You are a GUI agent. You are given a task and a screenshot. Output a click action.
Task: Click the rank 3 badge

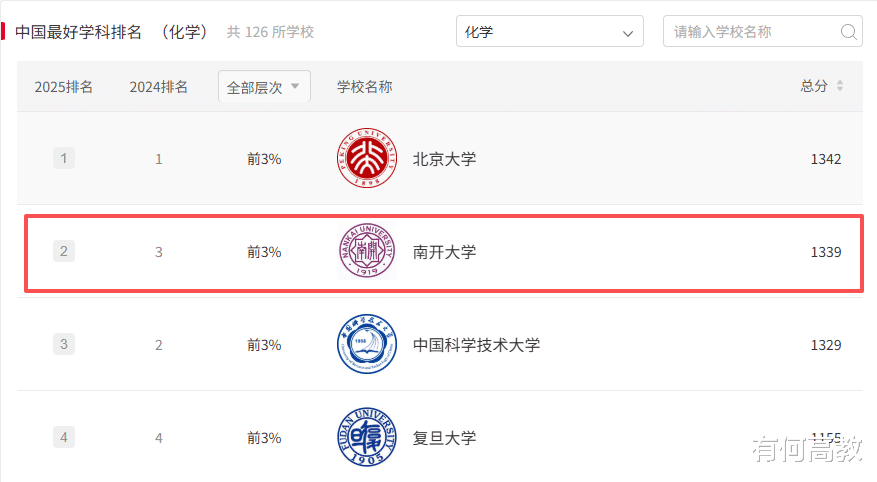coord(64,345)
